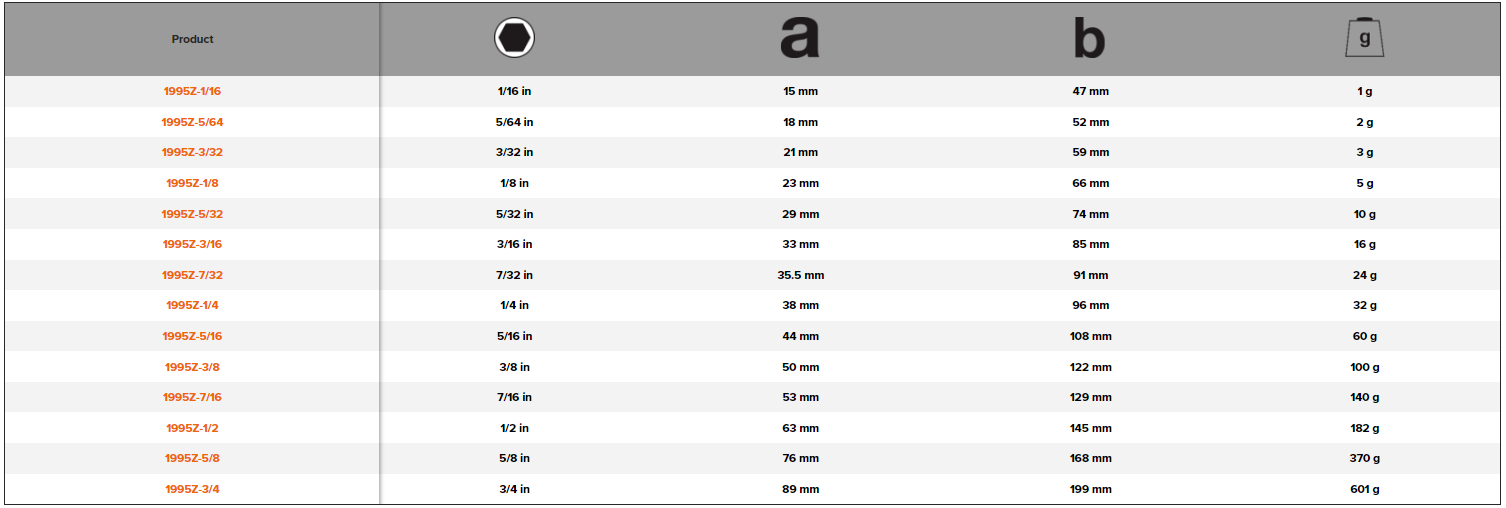Screen dimensions: 1506x508
Task: Click the Product column header
Action: [192, 39]
